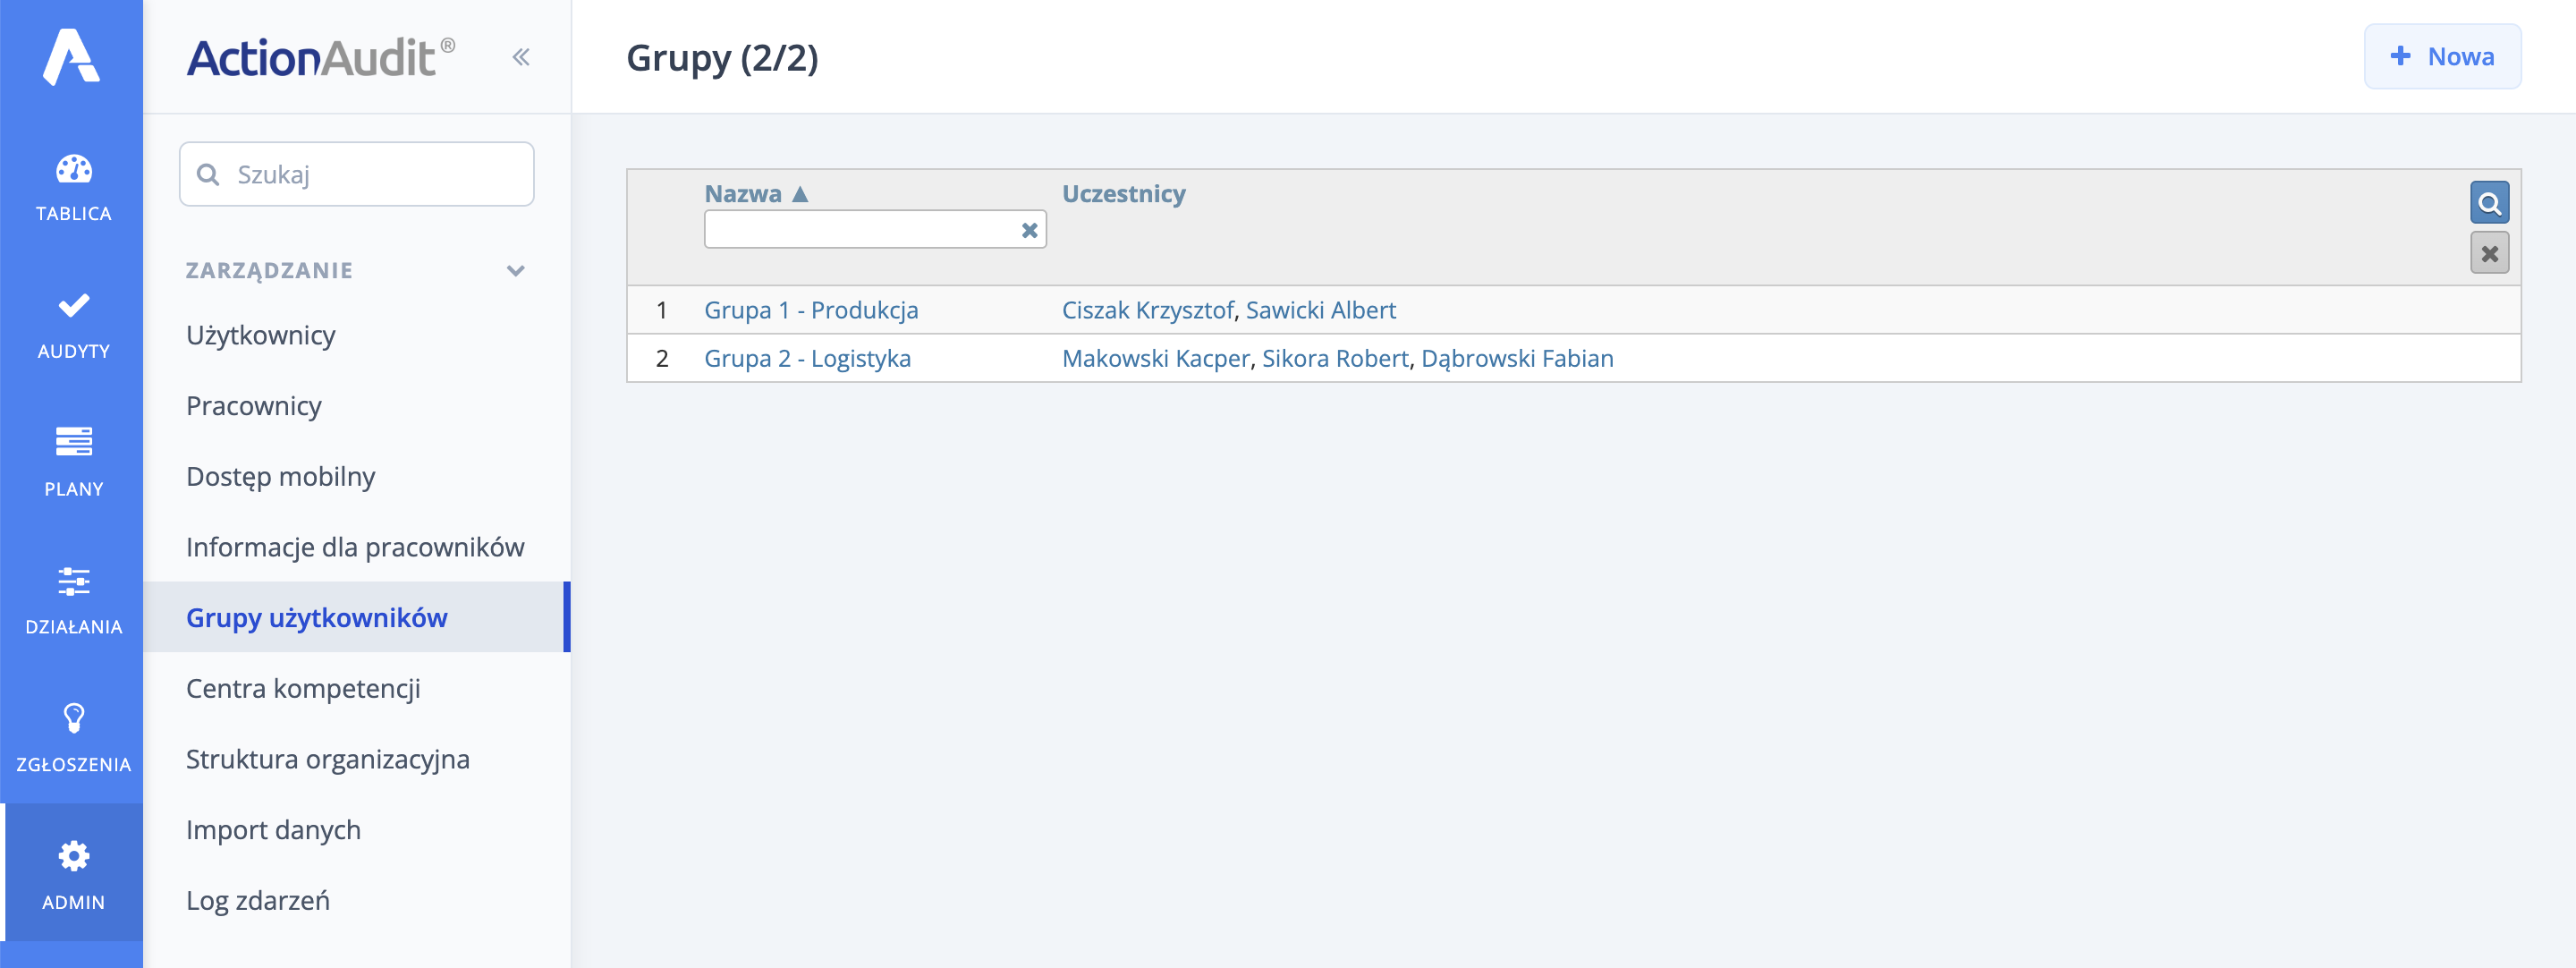Sort by the Nazwa column header

pyautogui.click(x=743, y=194)
